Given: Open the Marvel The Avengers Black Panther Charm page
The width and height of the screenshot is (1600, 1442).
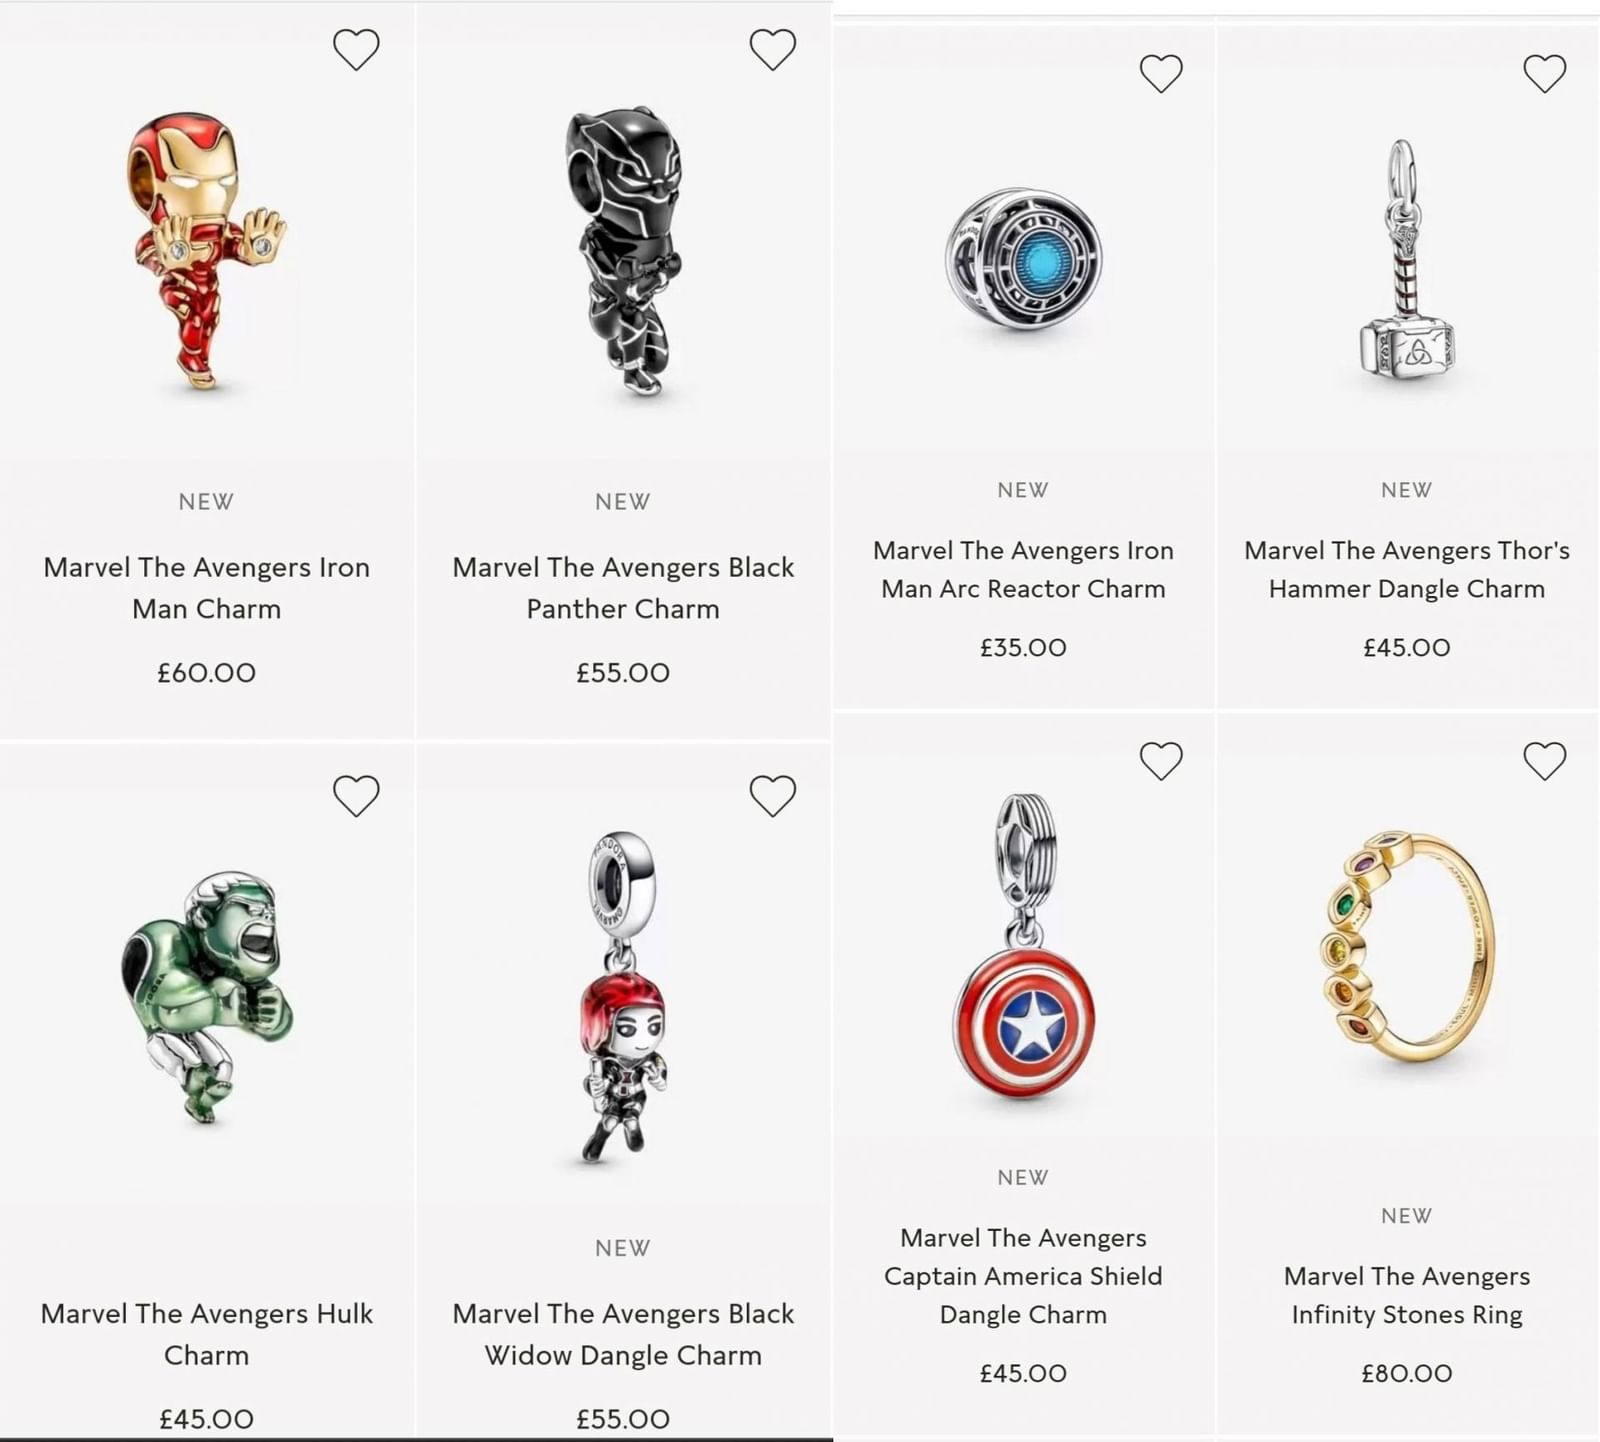Looking at the screenshot, I should click(622, 587).
